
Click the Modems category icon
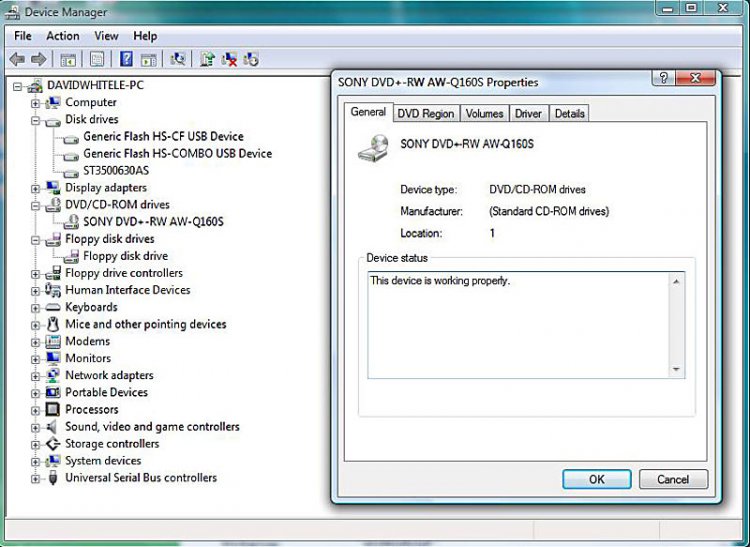click(53, 341)
